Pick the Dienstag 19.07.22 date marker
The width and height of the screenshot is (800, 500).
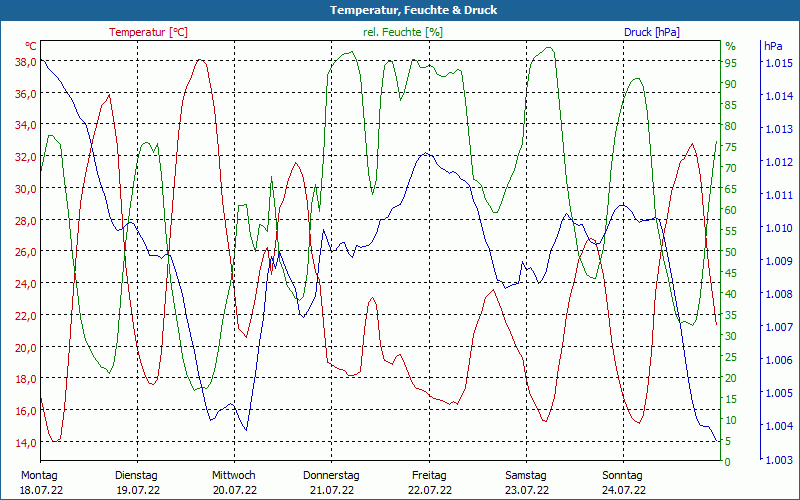coord(137,482)
